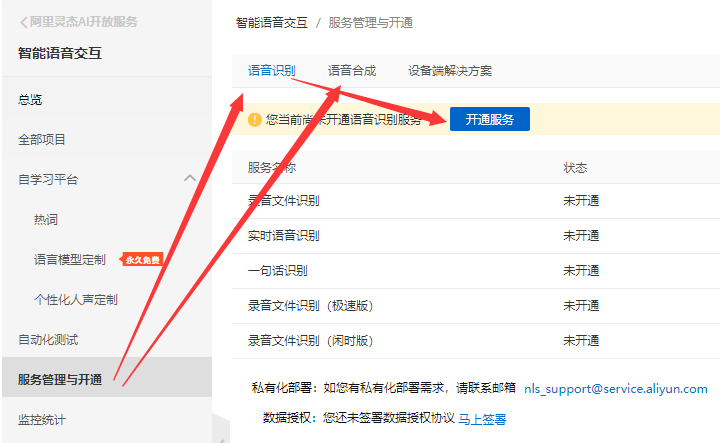Click the 智能语音交互 sidebar heading
This screenshot has height=443, width=720.
(60, 53)
